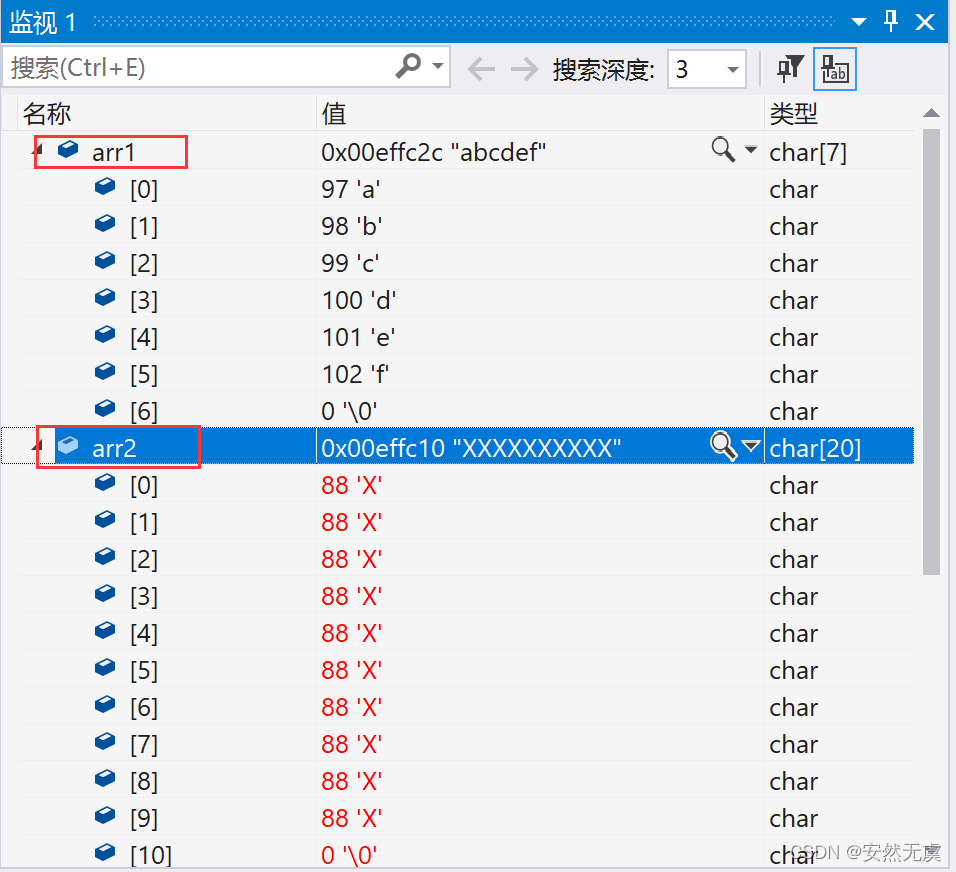Select arr1 element [5] row
Viewport: 956px width, 872px height.
(x=465, y=374)
